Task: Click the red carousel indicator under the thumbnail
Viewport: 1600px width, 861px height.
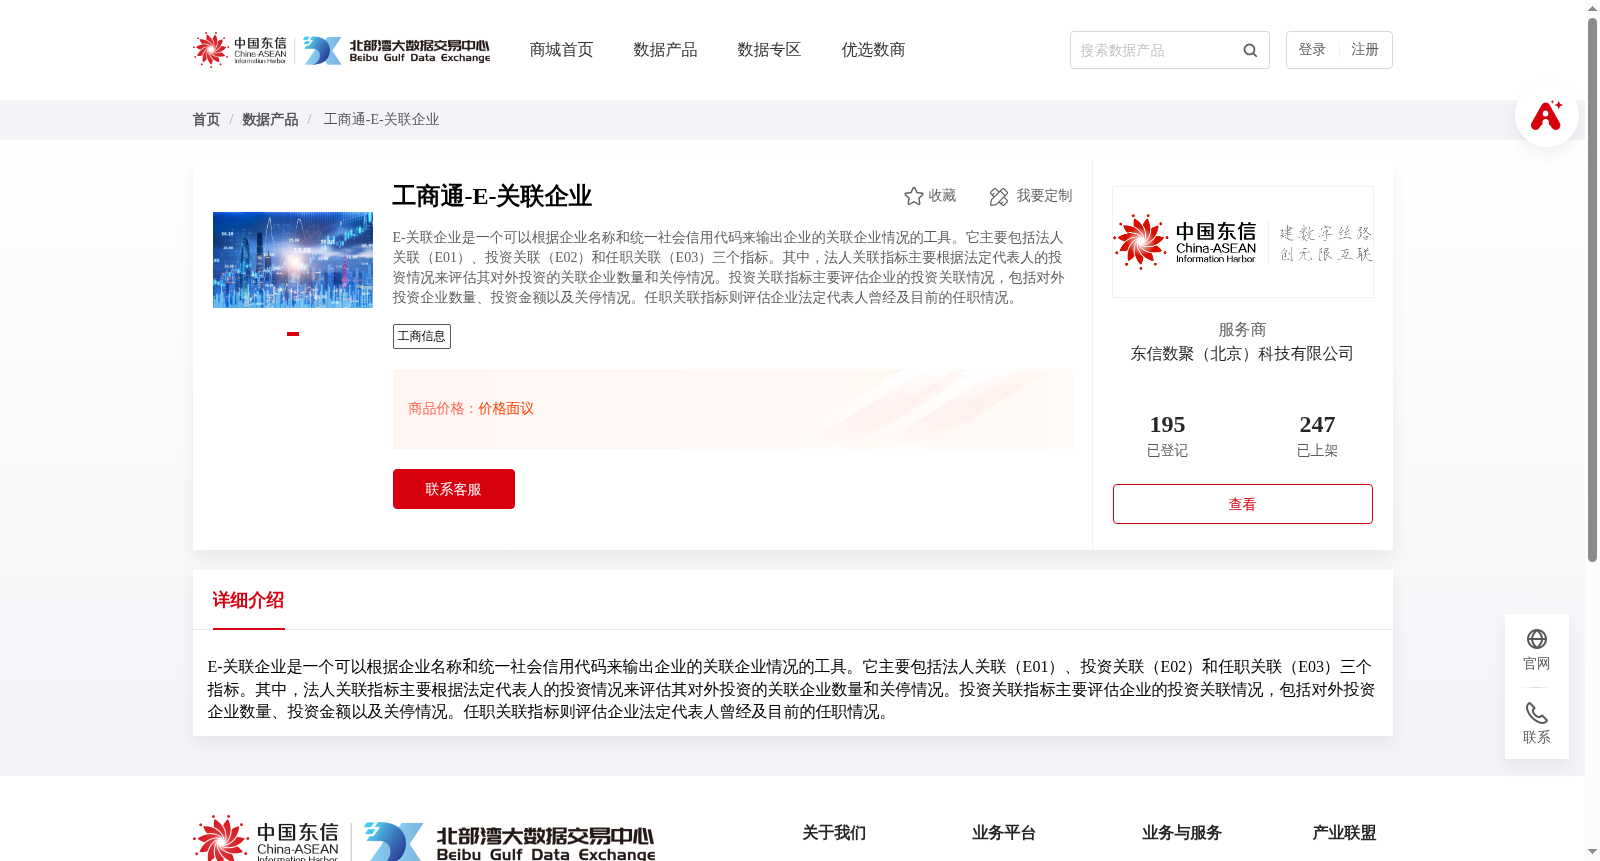Action: coord(293,334)
